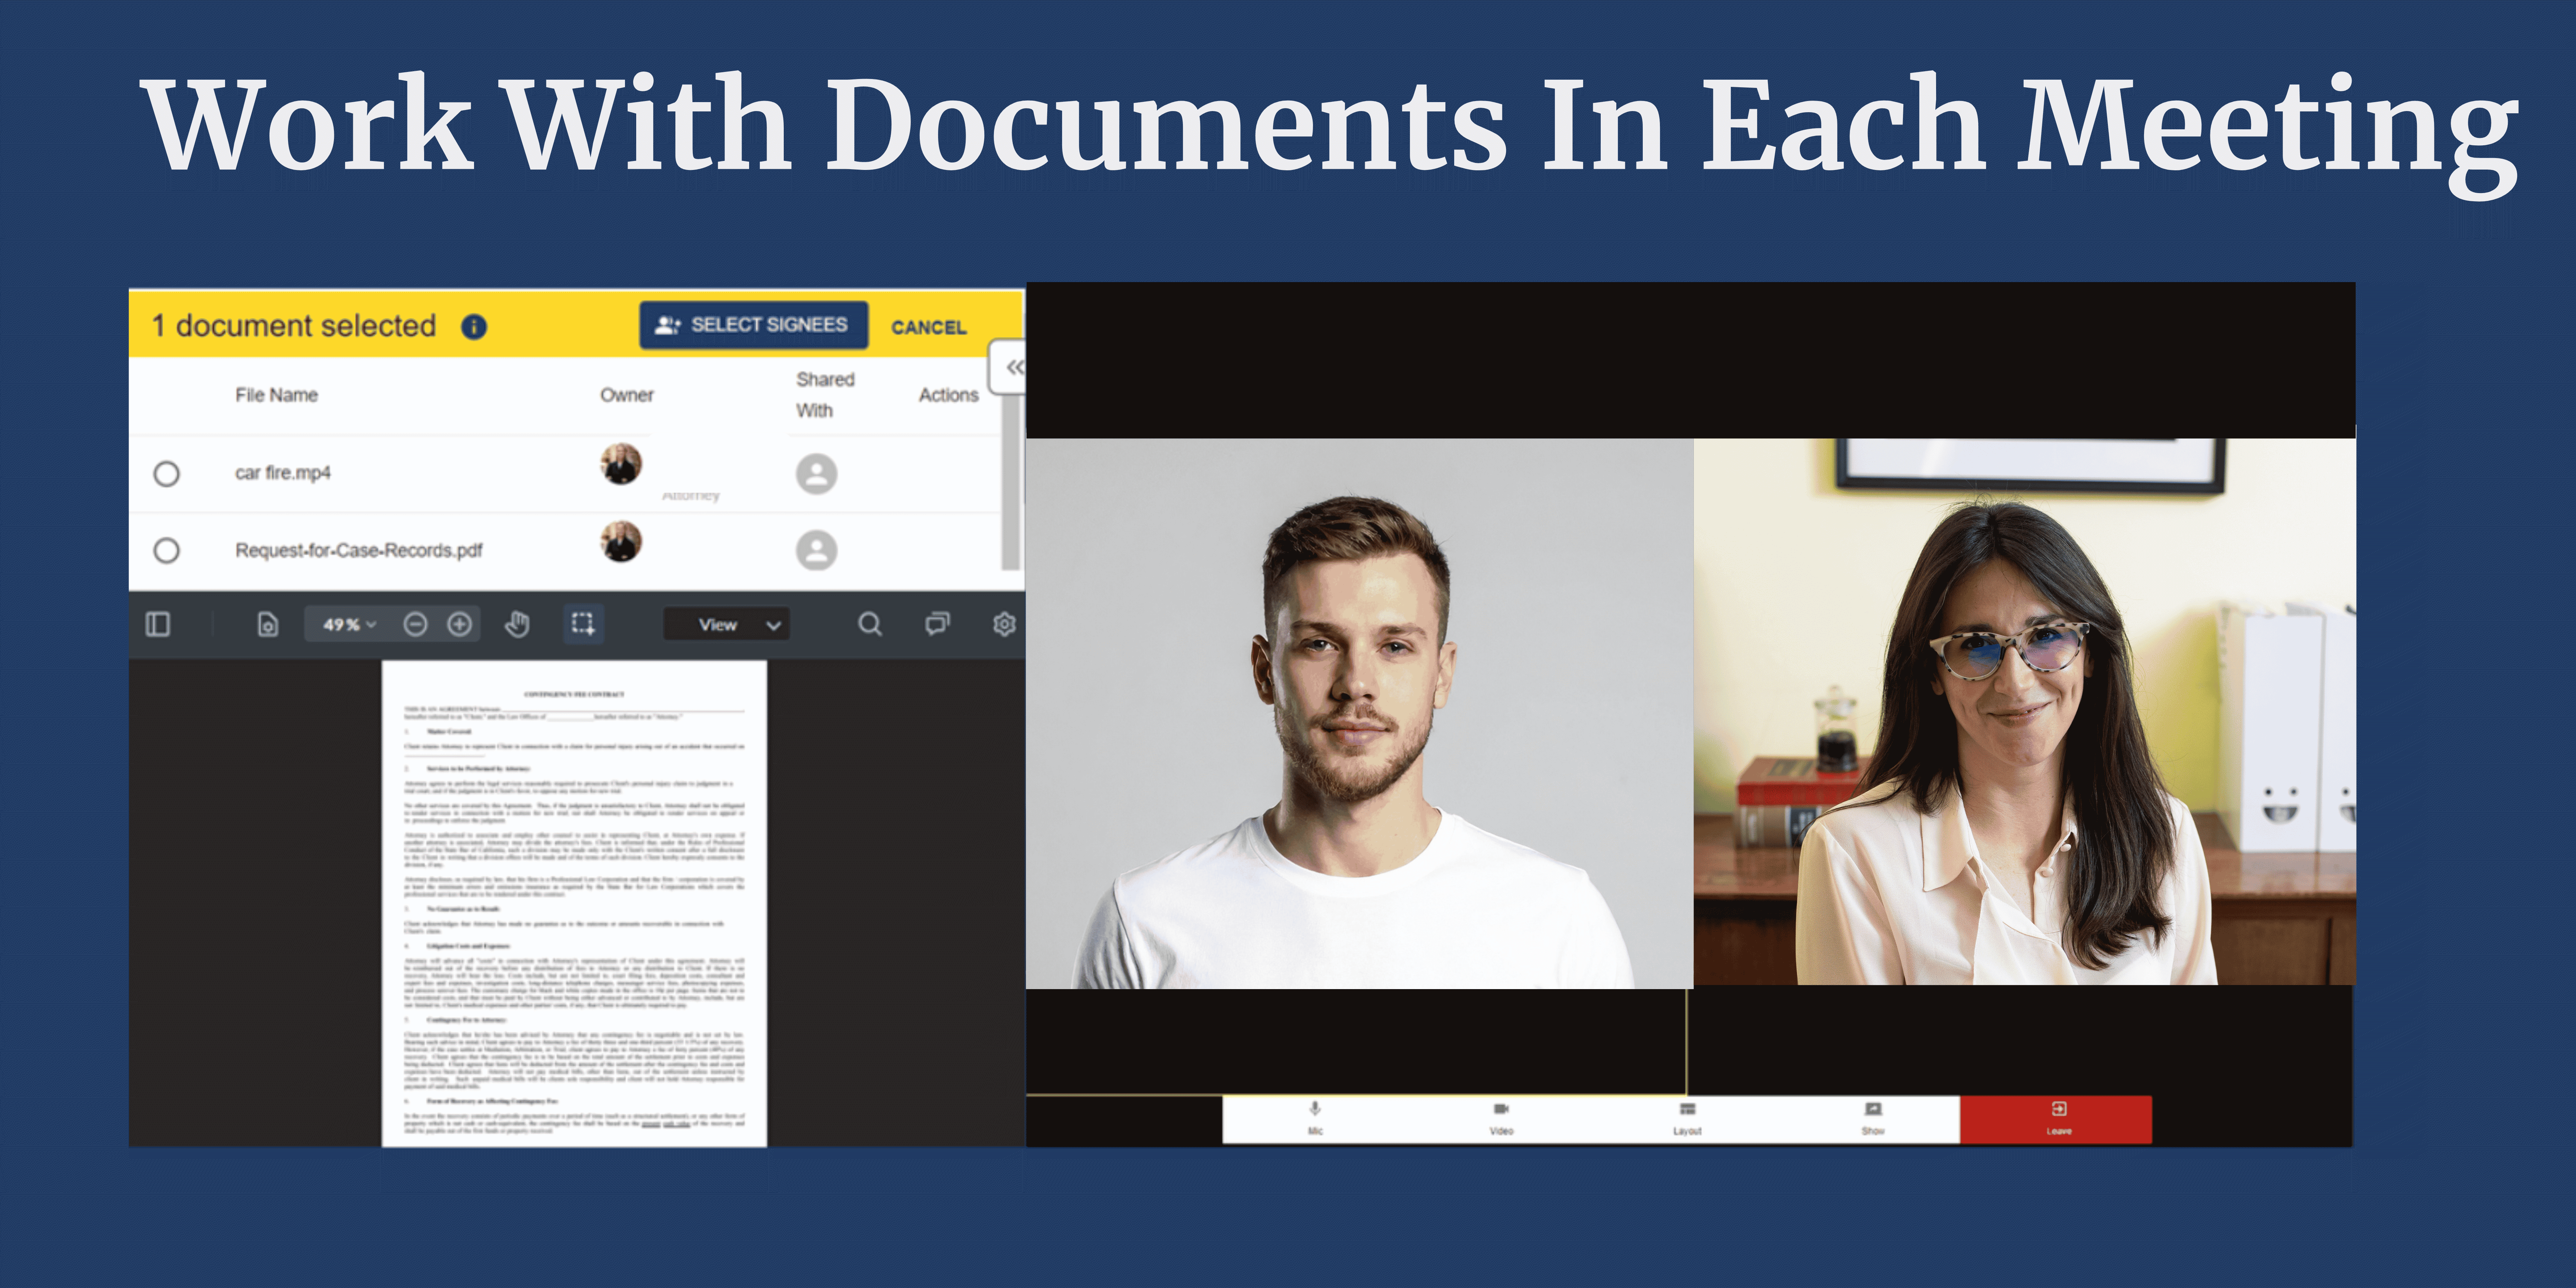Select the marquee selection tool
Image resolution: width=2576 pixels, height=1288 pixels.
click(582, 625)
